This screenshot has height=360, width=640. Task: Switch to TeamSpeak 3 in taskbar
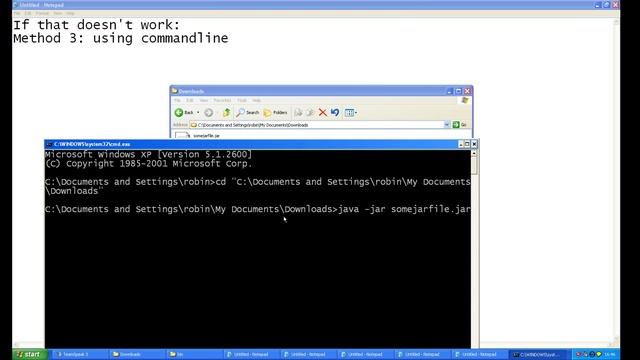[x=80, y=354]
